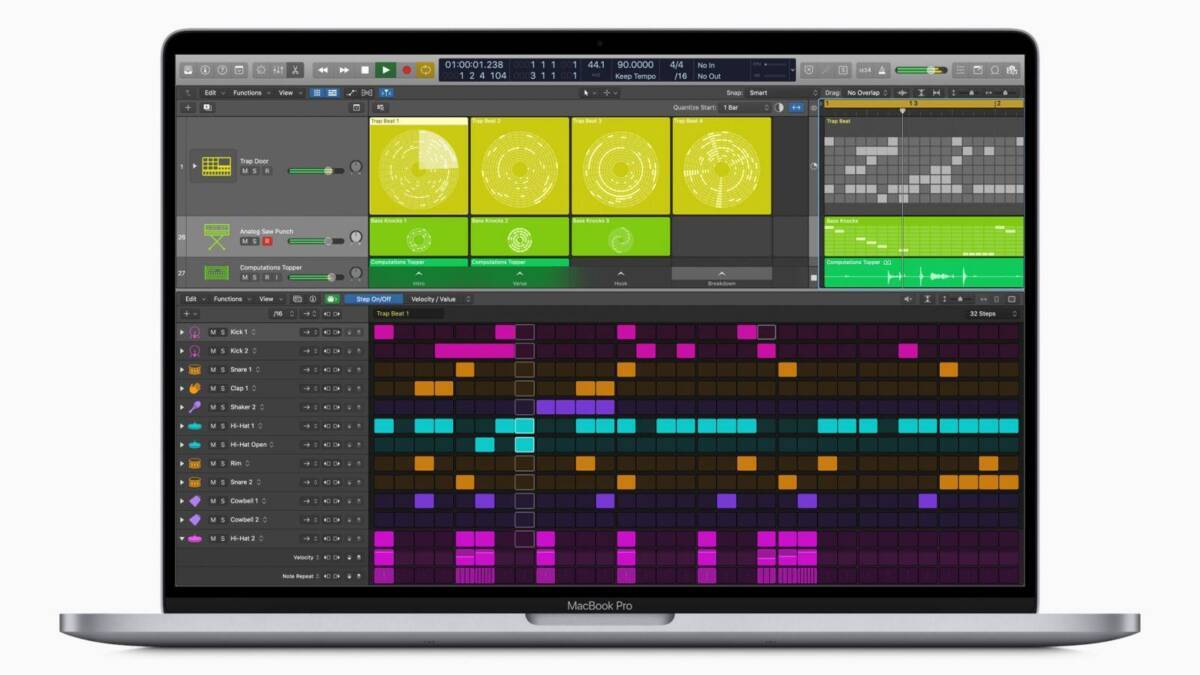This screenshot has height=675, width=1200.
Task: Select the Step On/Off edit mode
Action: tap(374, 299)
